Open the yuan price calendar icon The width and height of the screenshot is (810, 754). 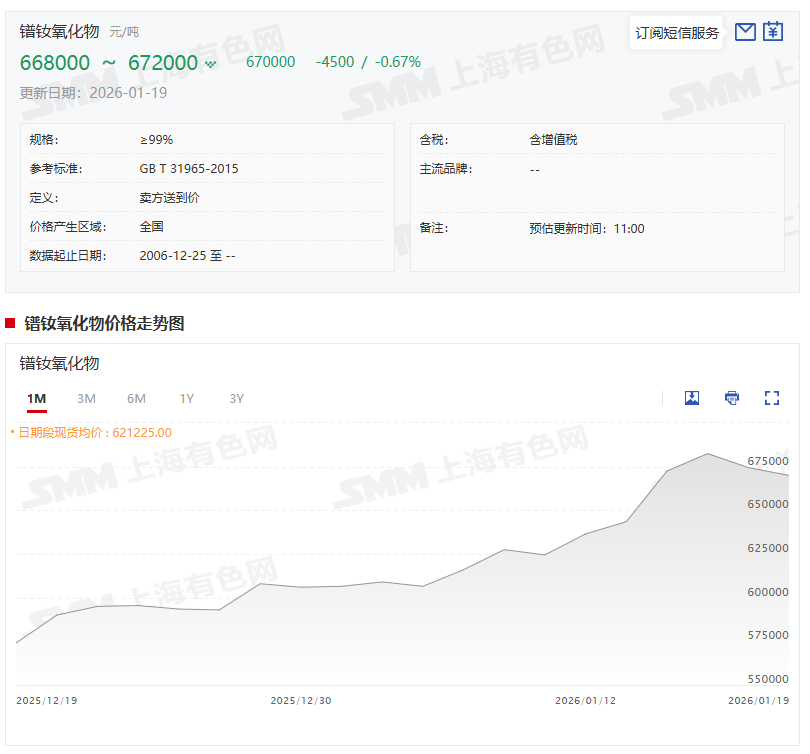coord(773,32)
